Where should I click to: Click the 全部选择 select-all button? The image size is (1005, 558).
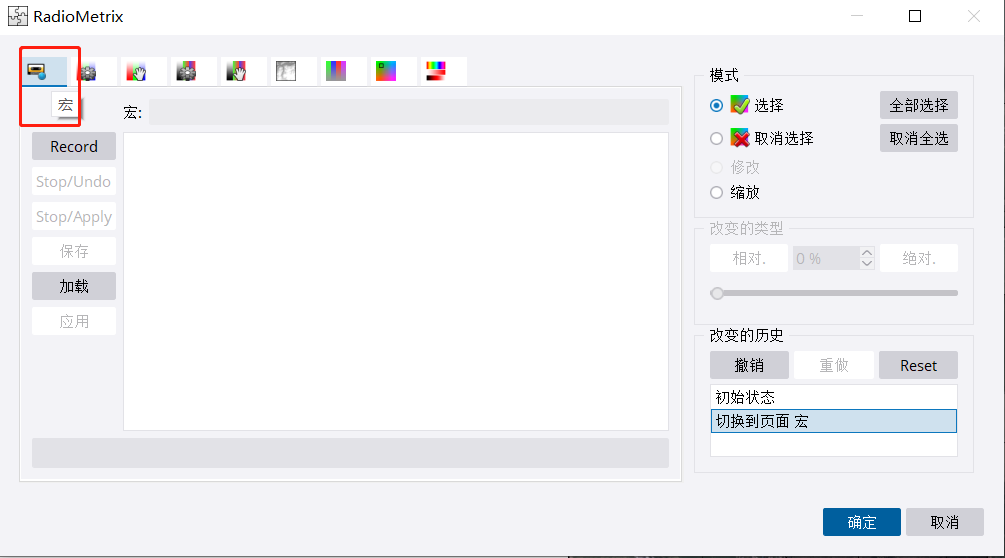tap(918, 106)
